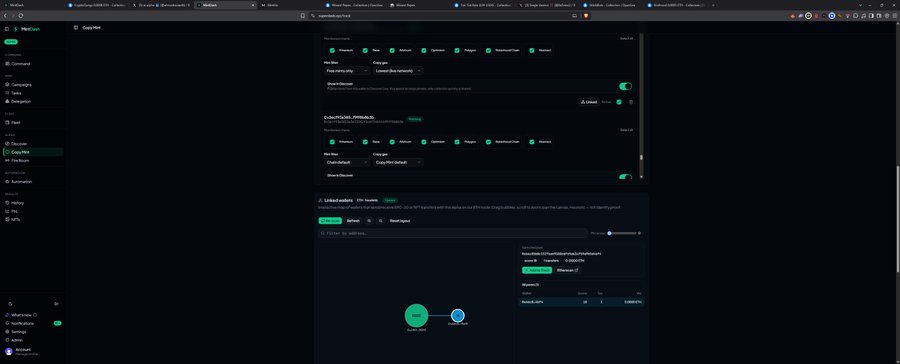Open the Copy Mint default gas dropdown
Image resolution: width=900 pixels, height=364 pixels.
tap(398, 162)
